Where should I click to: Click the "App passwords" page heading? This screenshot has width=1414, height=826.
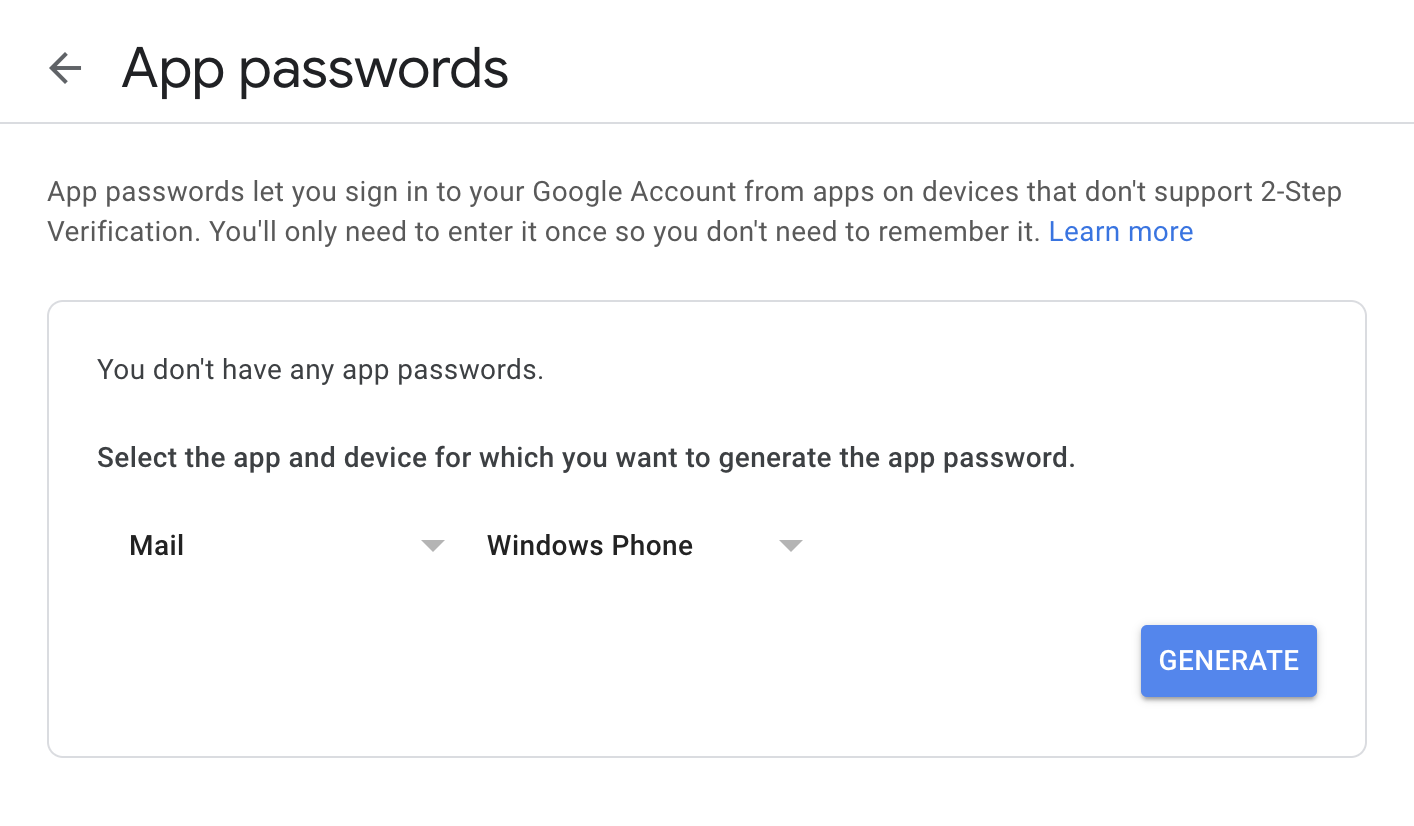315,69
